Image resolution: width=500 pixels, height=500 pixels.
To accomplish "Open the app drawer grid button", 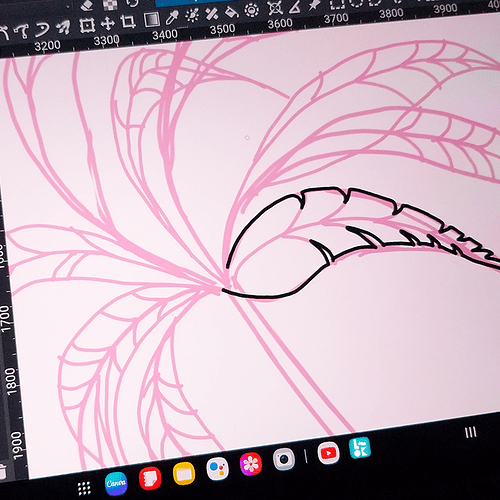I will click(x=84, y=489).
